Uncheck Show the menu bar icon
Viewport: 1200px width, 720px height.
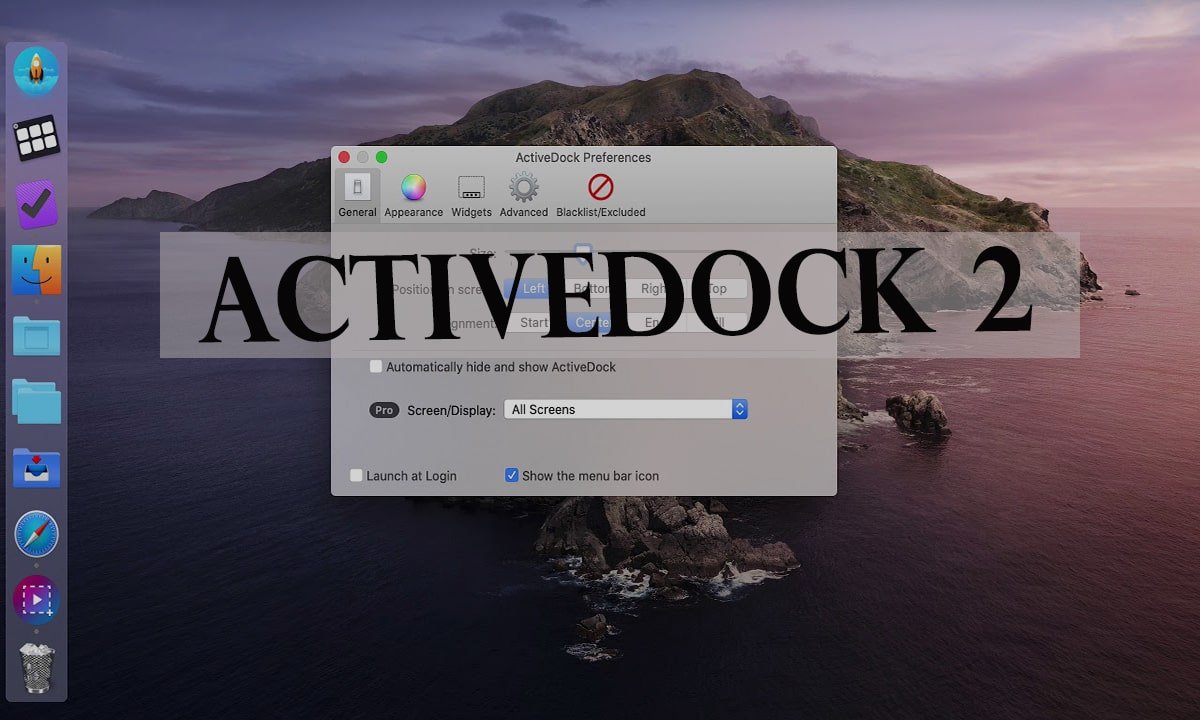coord(512,476)
